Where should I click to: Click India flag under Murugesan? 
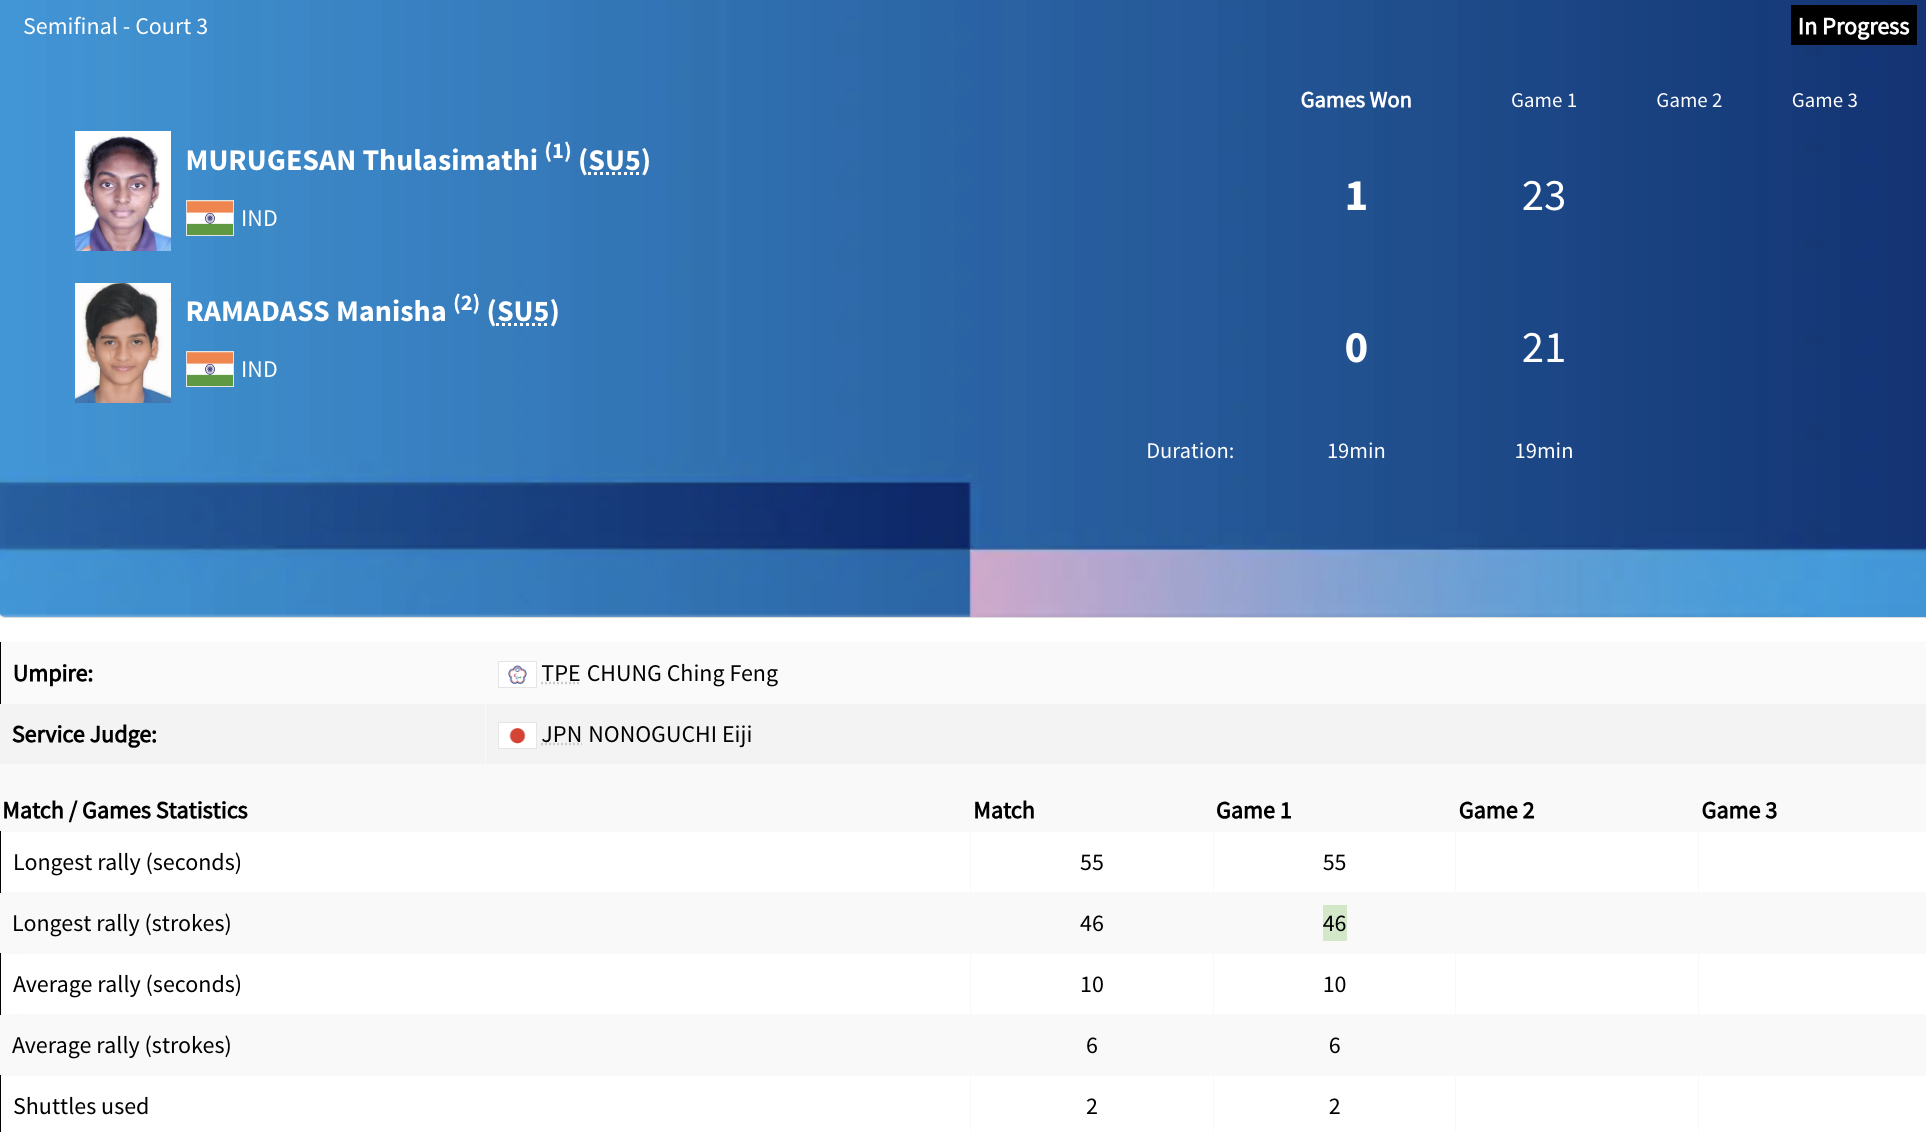(210, 218)
